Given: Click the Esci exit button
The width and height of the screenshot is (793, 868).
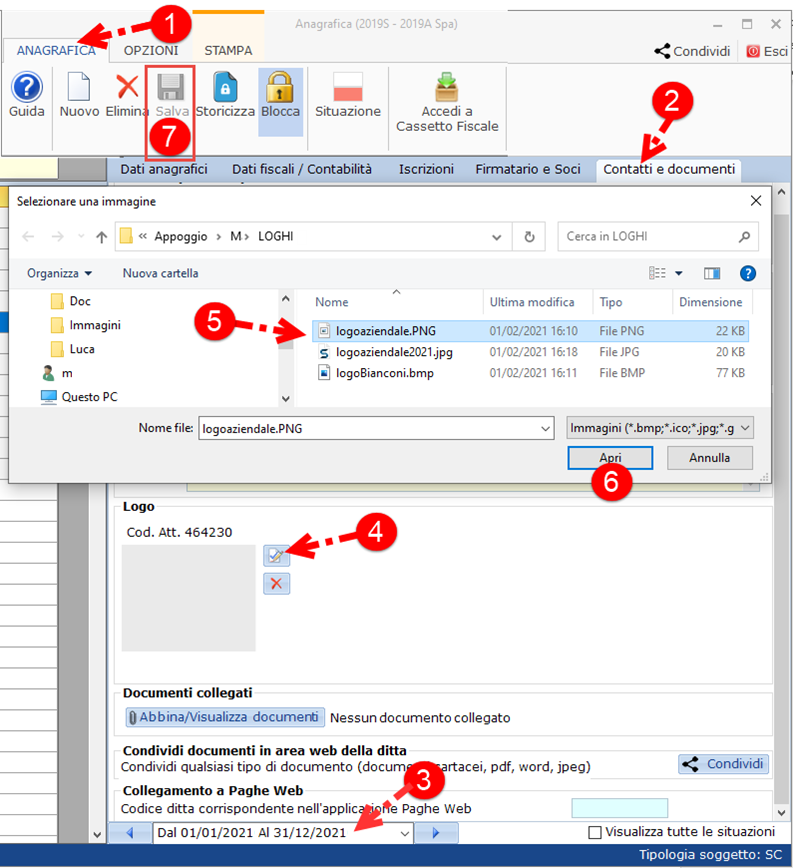Looking at the screenshot, I should click(767, 51).
